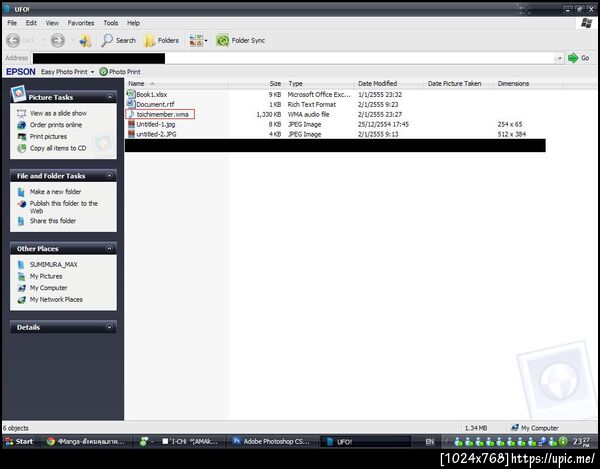The image size is (600, 469).
Task: Click the Book1.xlsx Excel file icon
Action: point(131,94)
